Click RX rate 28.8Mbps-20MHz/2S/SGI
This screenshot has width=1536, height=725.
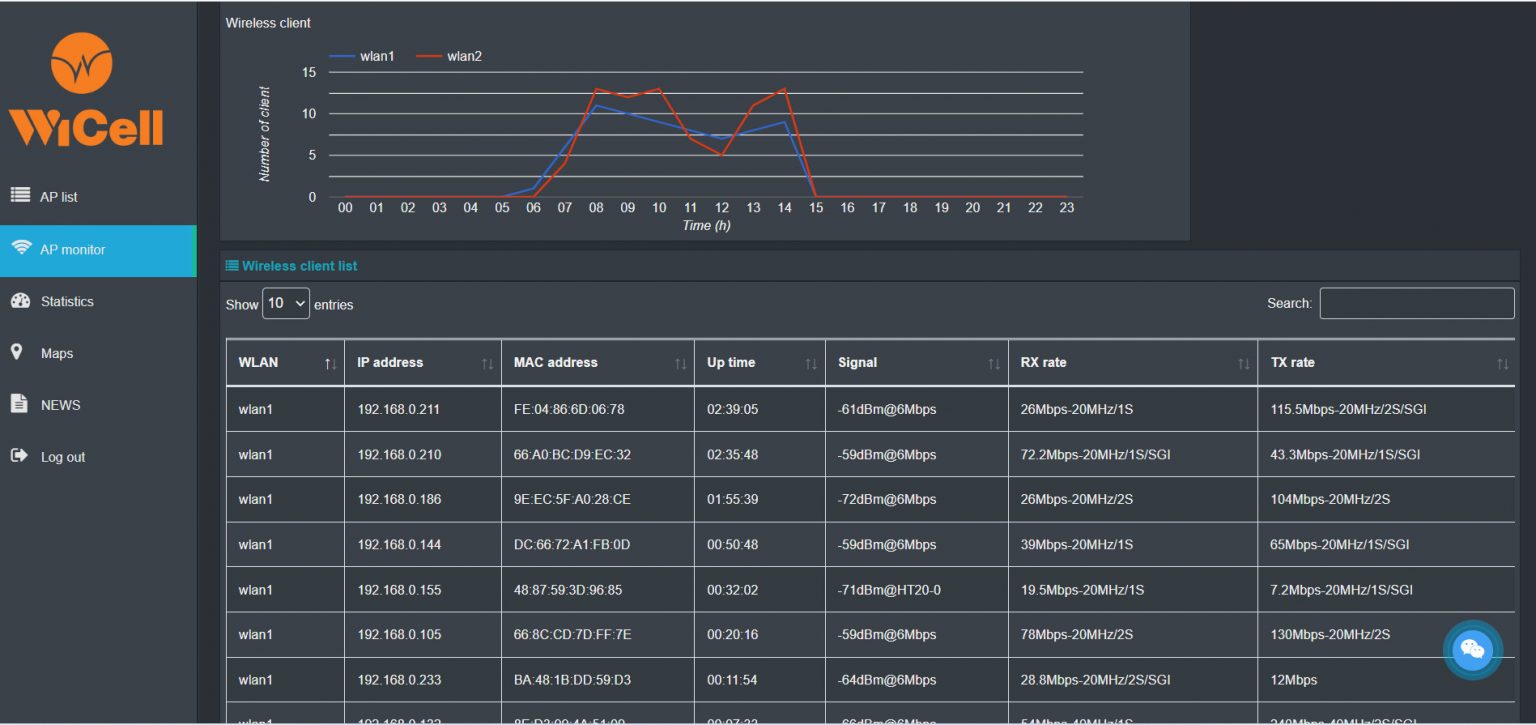tap(1095, 680)
